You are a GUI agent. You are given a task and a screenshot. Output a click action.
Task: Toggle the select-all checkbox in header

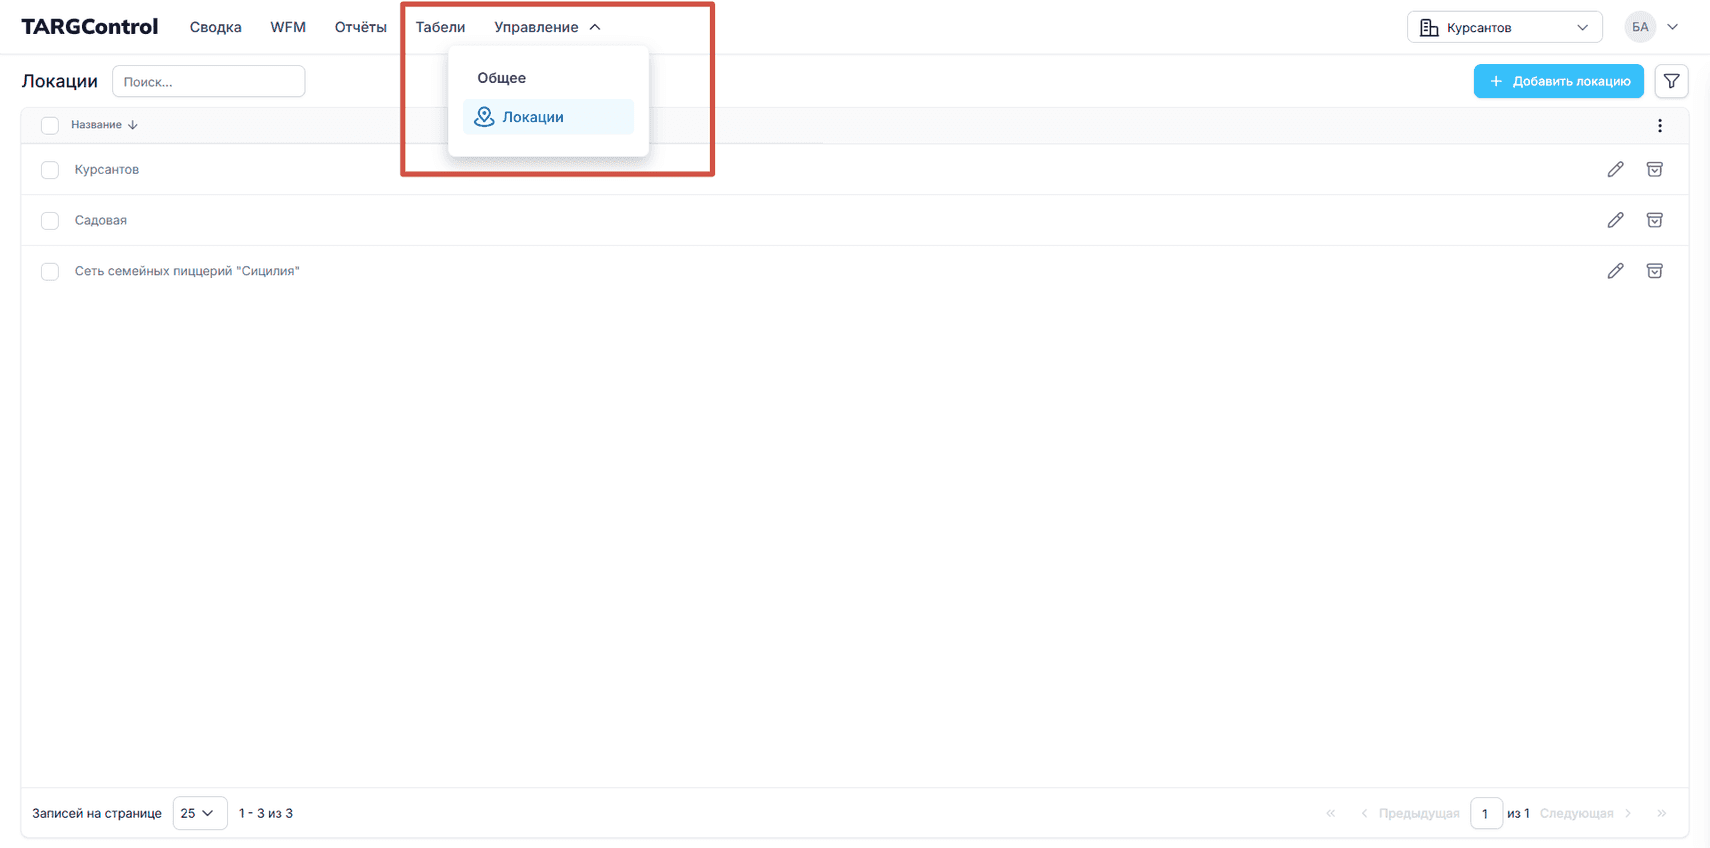pos(50,125)
